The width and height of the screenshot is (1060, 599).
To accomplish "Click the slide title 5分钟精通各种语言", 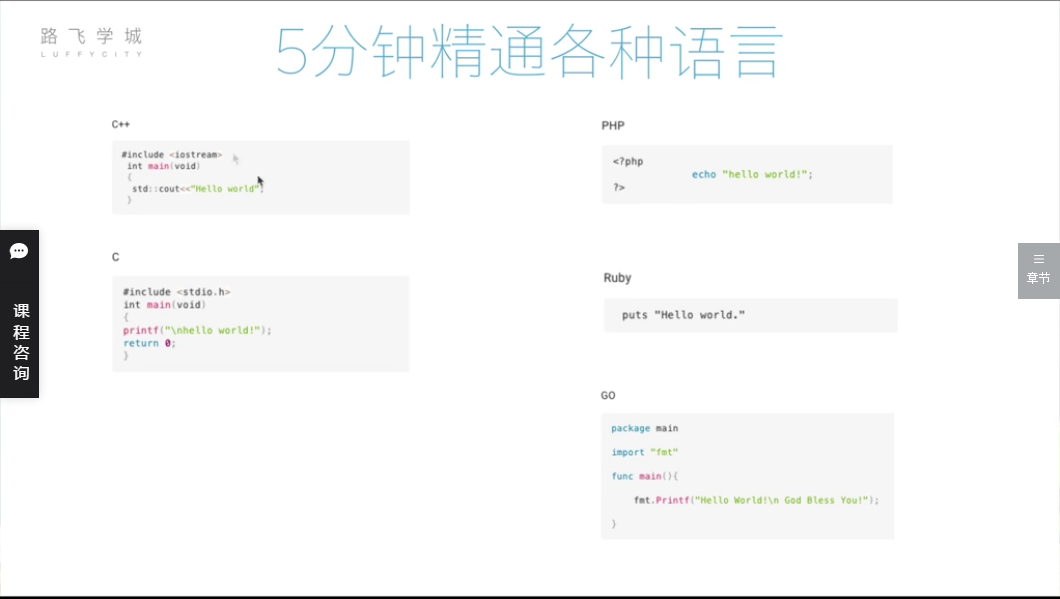I will [529, 52].
